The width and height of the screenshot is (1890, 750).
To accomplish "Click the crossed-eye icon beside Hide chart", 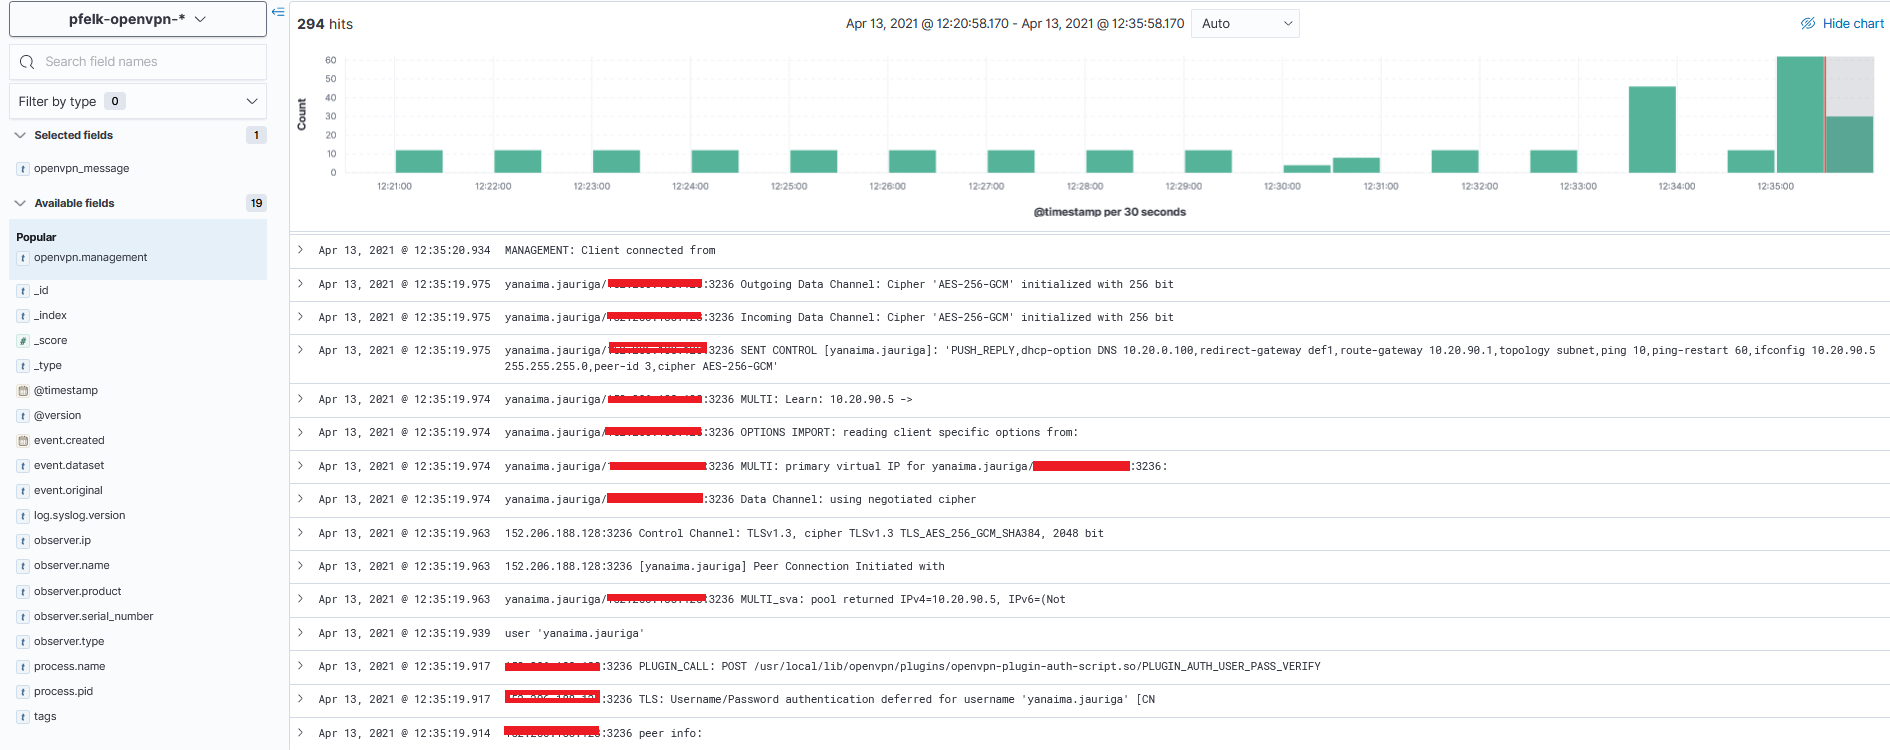I will click(1808, 23).
